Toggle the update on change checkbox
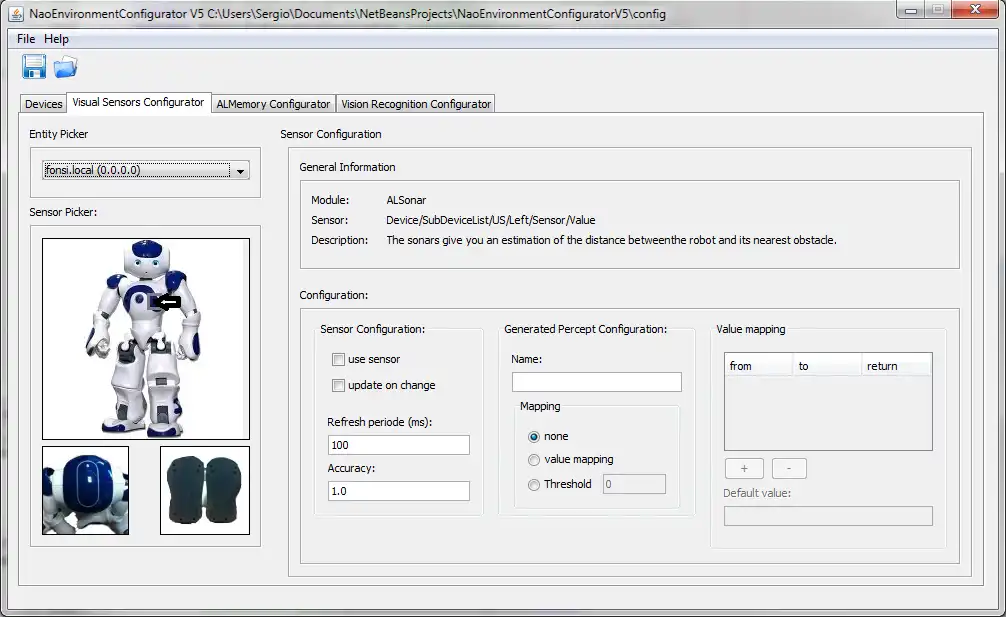Viewport: 1006px width, 617px height. 338,385
